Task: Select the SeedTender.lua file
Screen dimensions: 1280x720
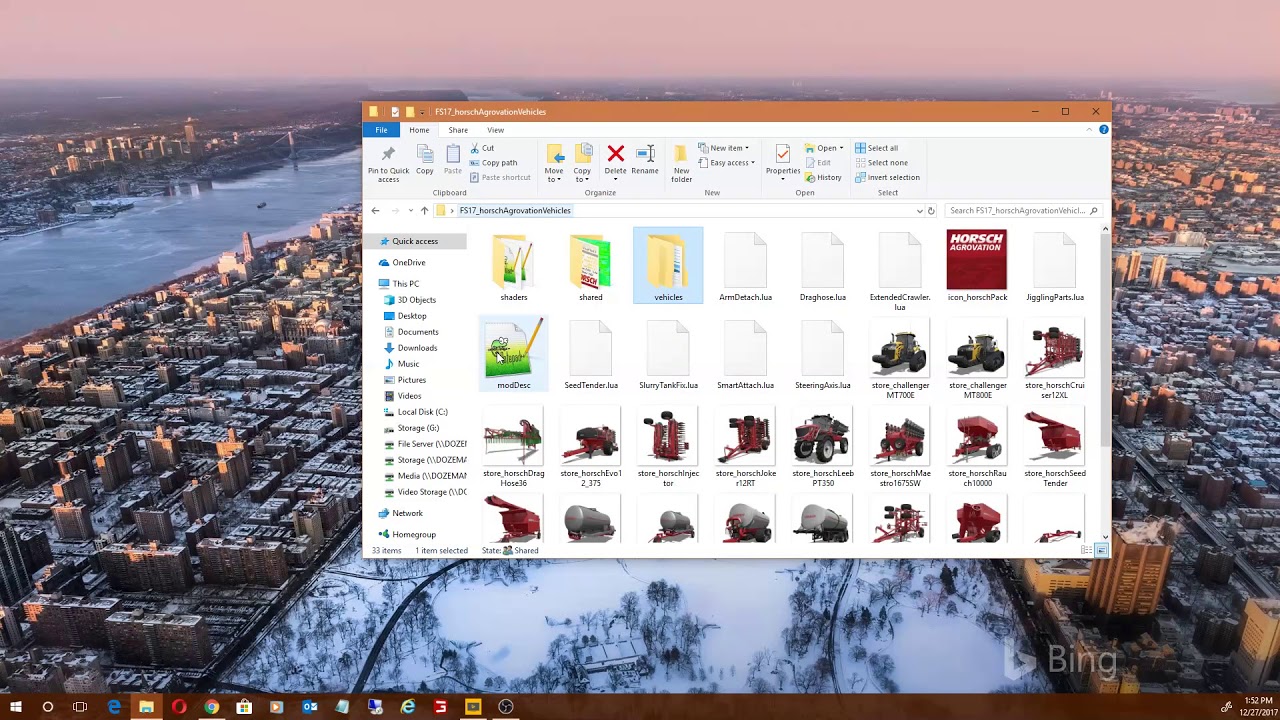Action: (x=591, y=355)
